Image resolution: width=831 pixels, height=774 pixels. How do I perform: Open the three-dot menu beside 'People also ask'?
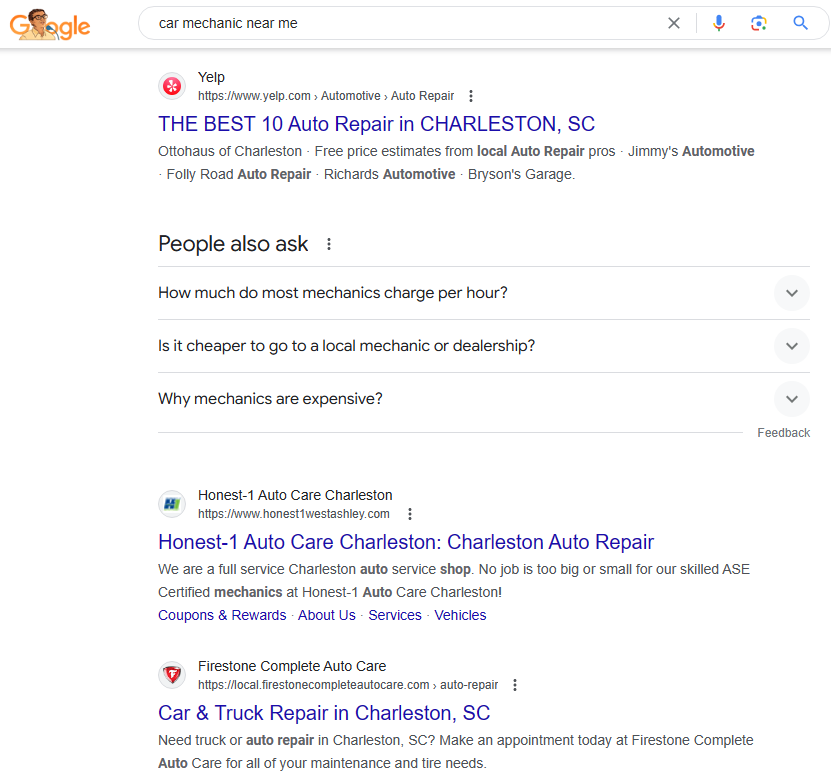click(x=328, y=244)
